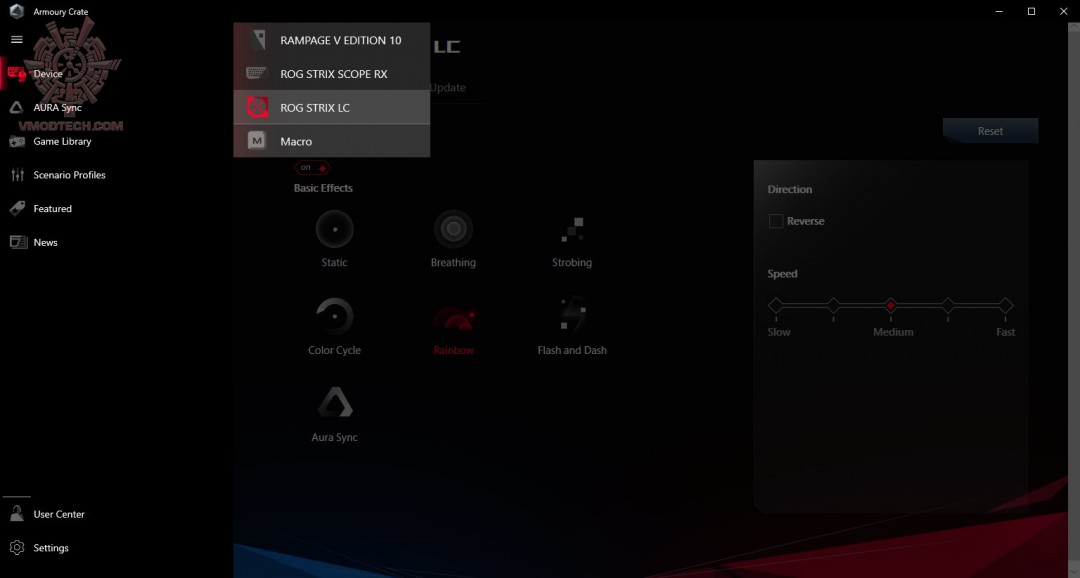Open Settings label in sidebar

tap(51, 548)
